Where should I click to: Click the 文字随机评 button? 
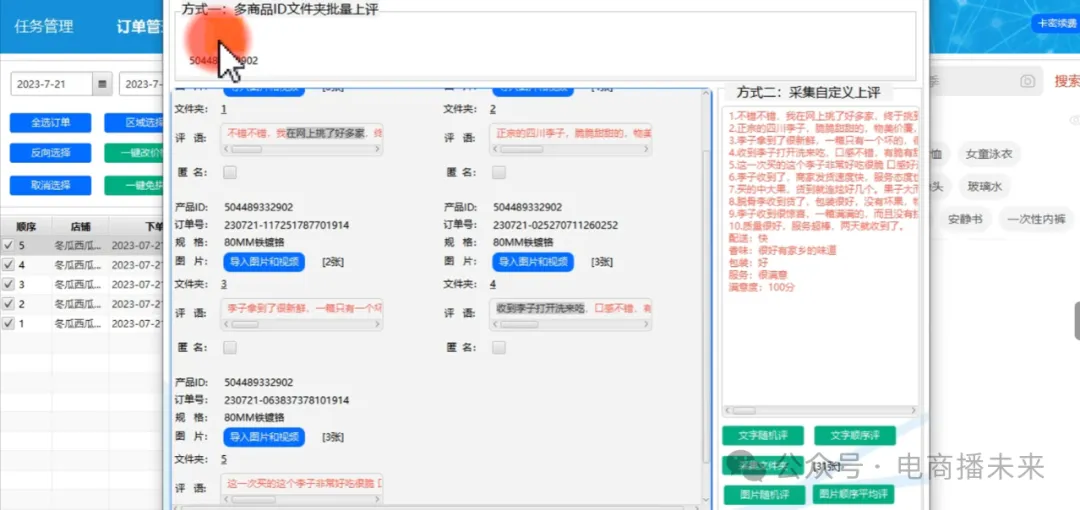(x=763, y=435)
